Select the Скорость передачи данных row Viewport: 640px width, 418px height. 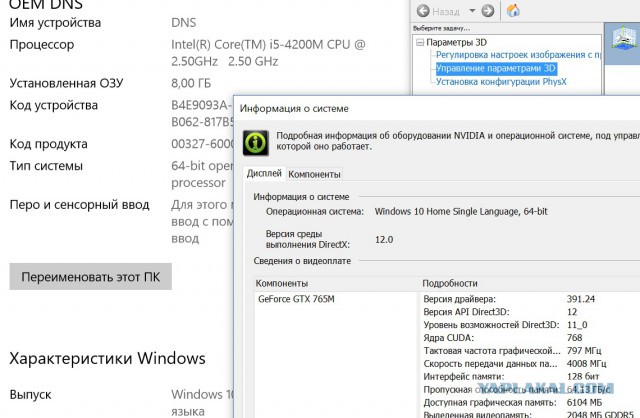pyautogui.click(x=531, y=364)
